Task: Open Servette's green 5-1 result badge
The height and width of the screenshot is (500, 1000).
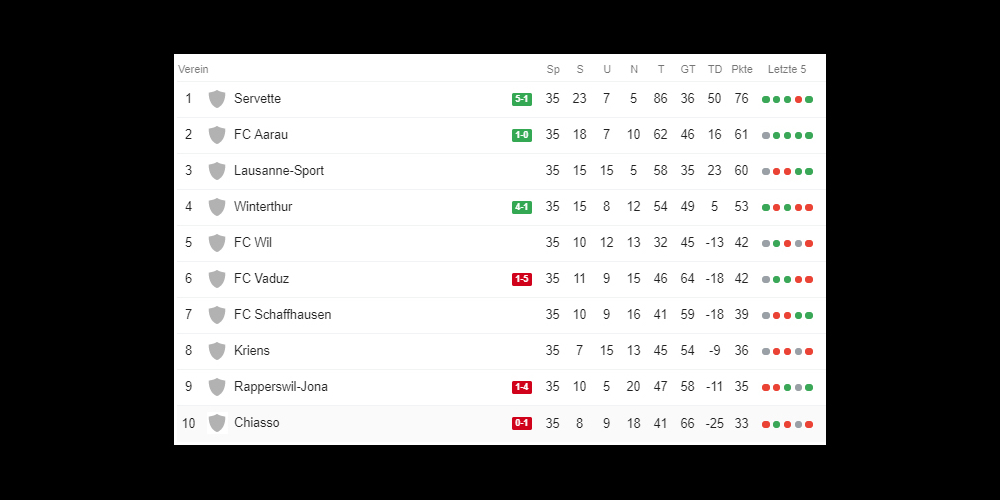Action: pos(522,99)
